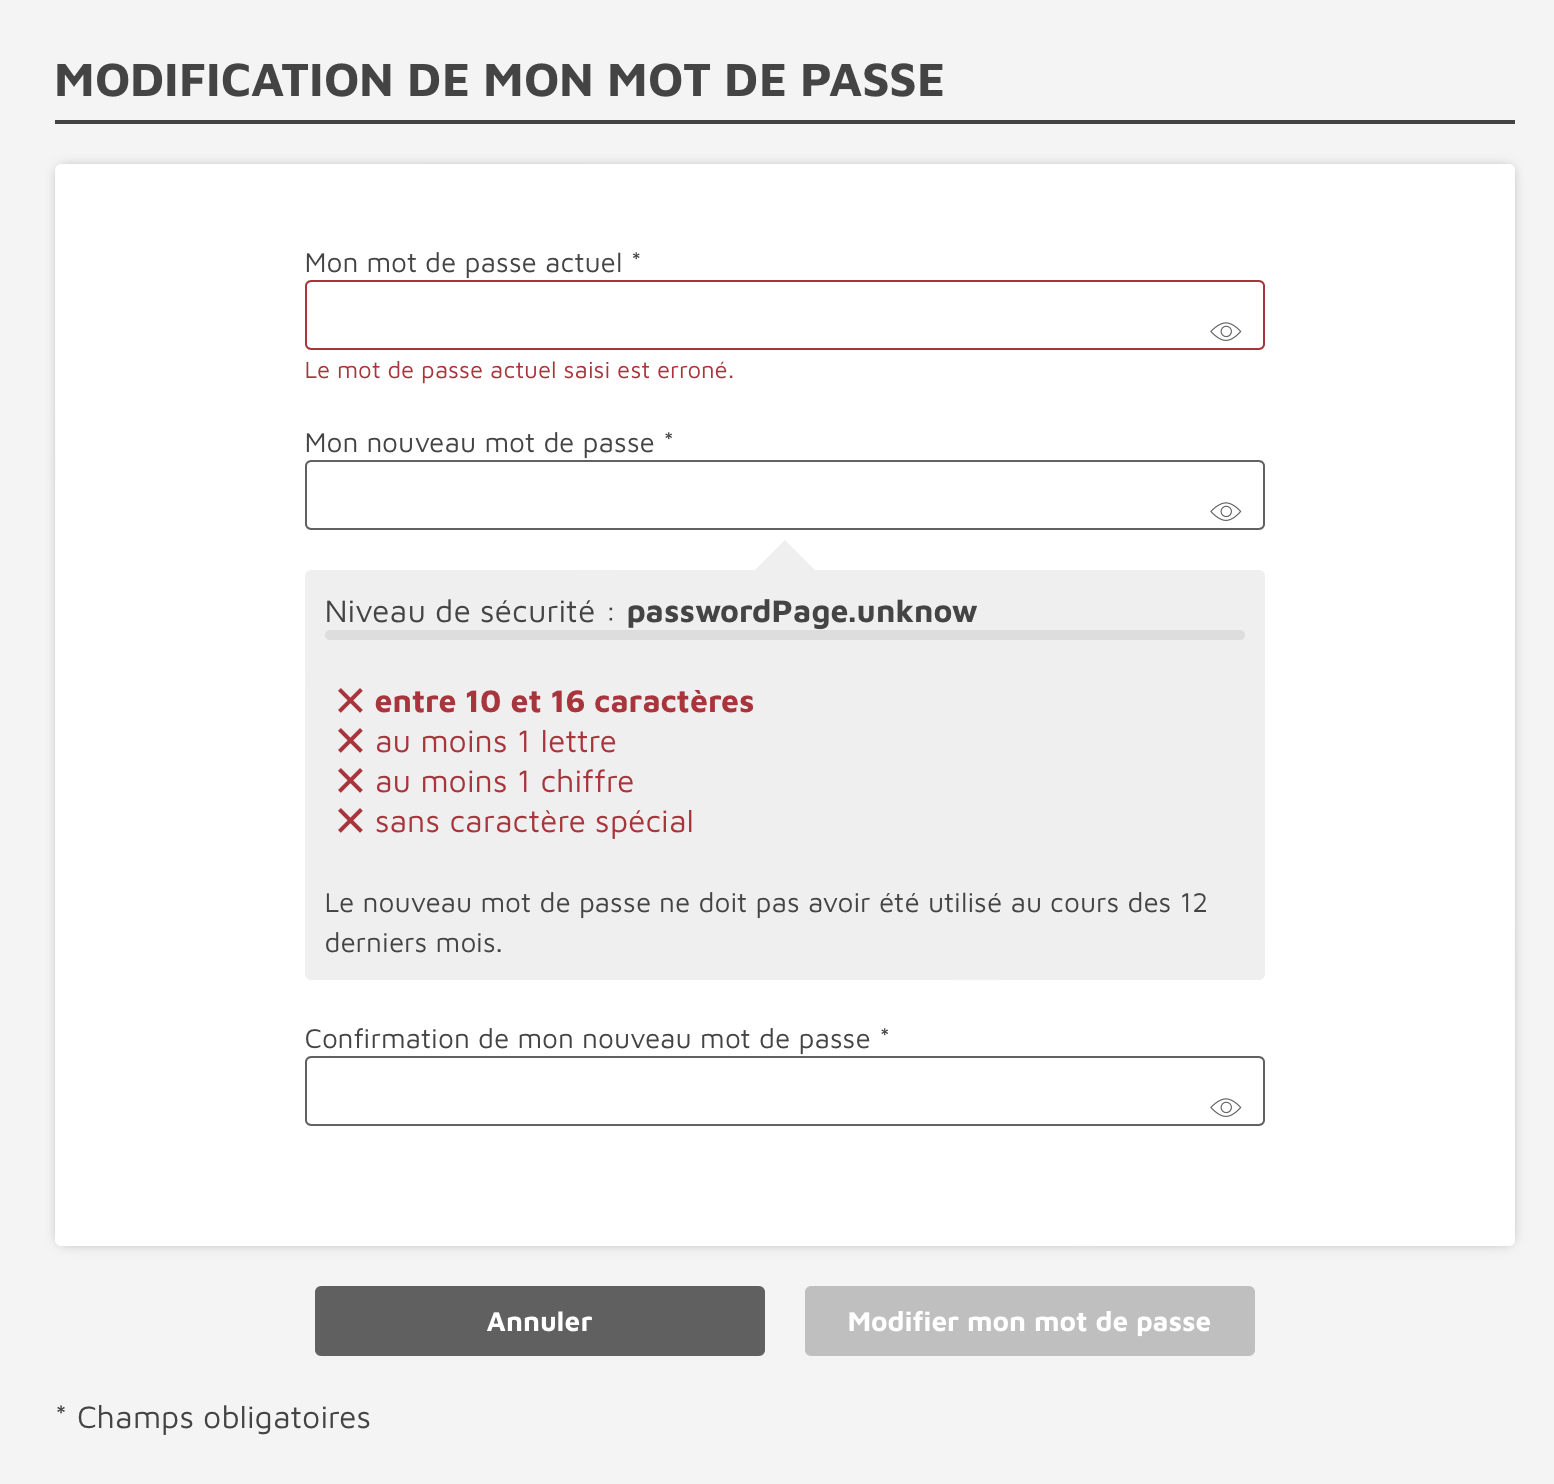This screenshot has width=1554, height=1484.
Task: Click the red cross beside '10 et 16 caractères'
Action: point(350,701)
